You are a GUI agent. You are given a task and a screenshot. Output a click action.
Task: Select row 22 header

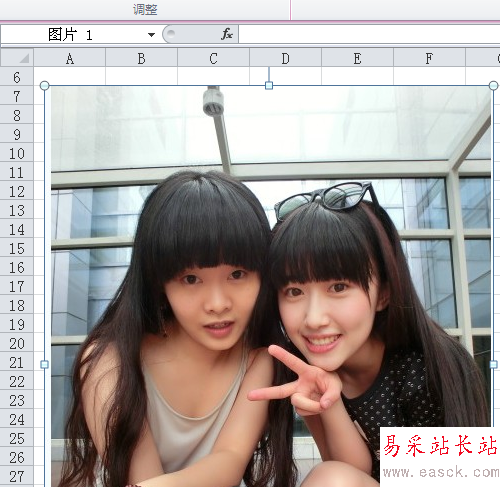17,381
